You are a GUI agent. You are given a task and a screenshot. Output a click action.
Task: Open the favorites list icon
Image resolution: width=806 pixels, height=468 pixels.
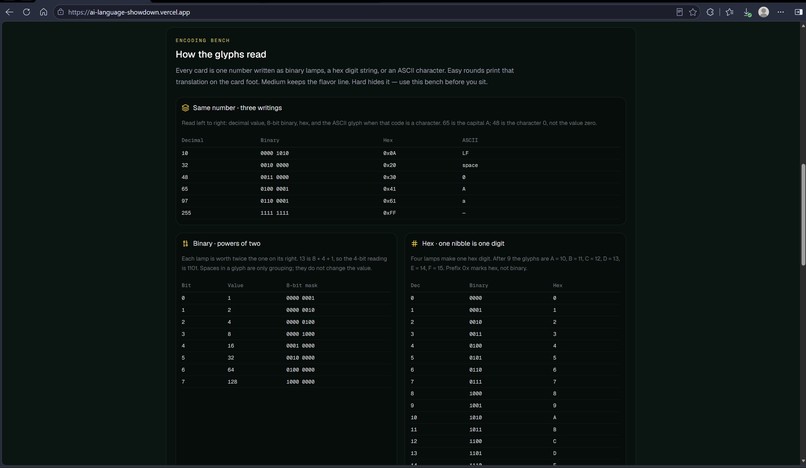click(x=729, y=12)
